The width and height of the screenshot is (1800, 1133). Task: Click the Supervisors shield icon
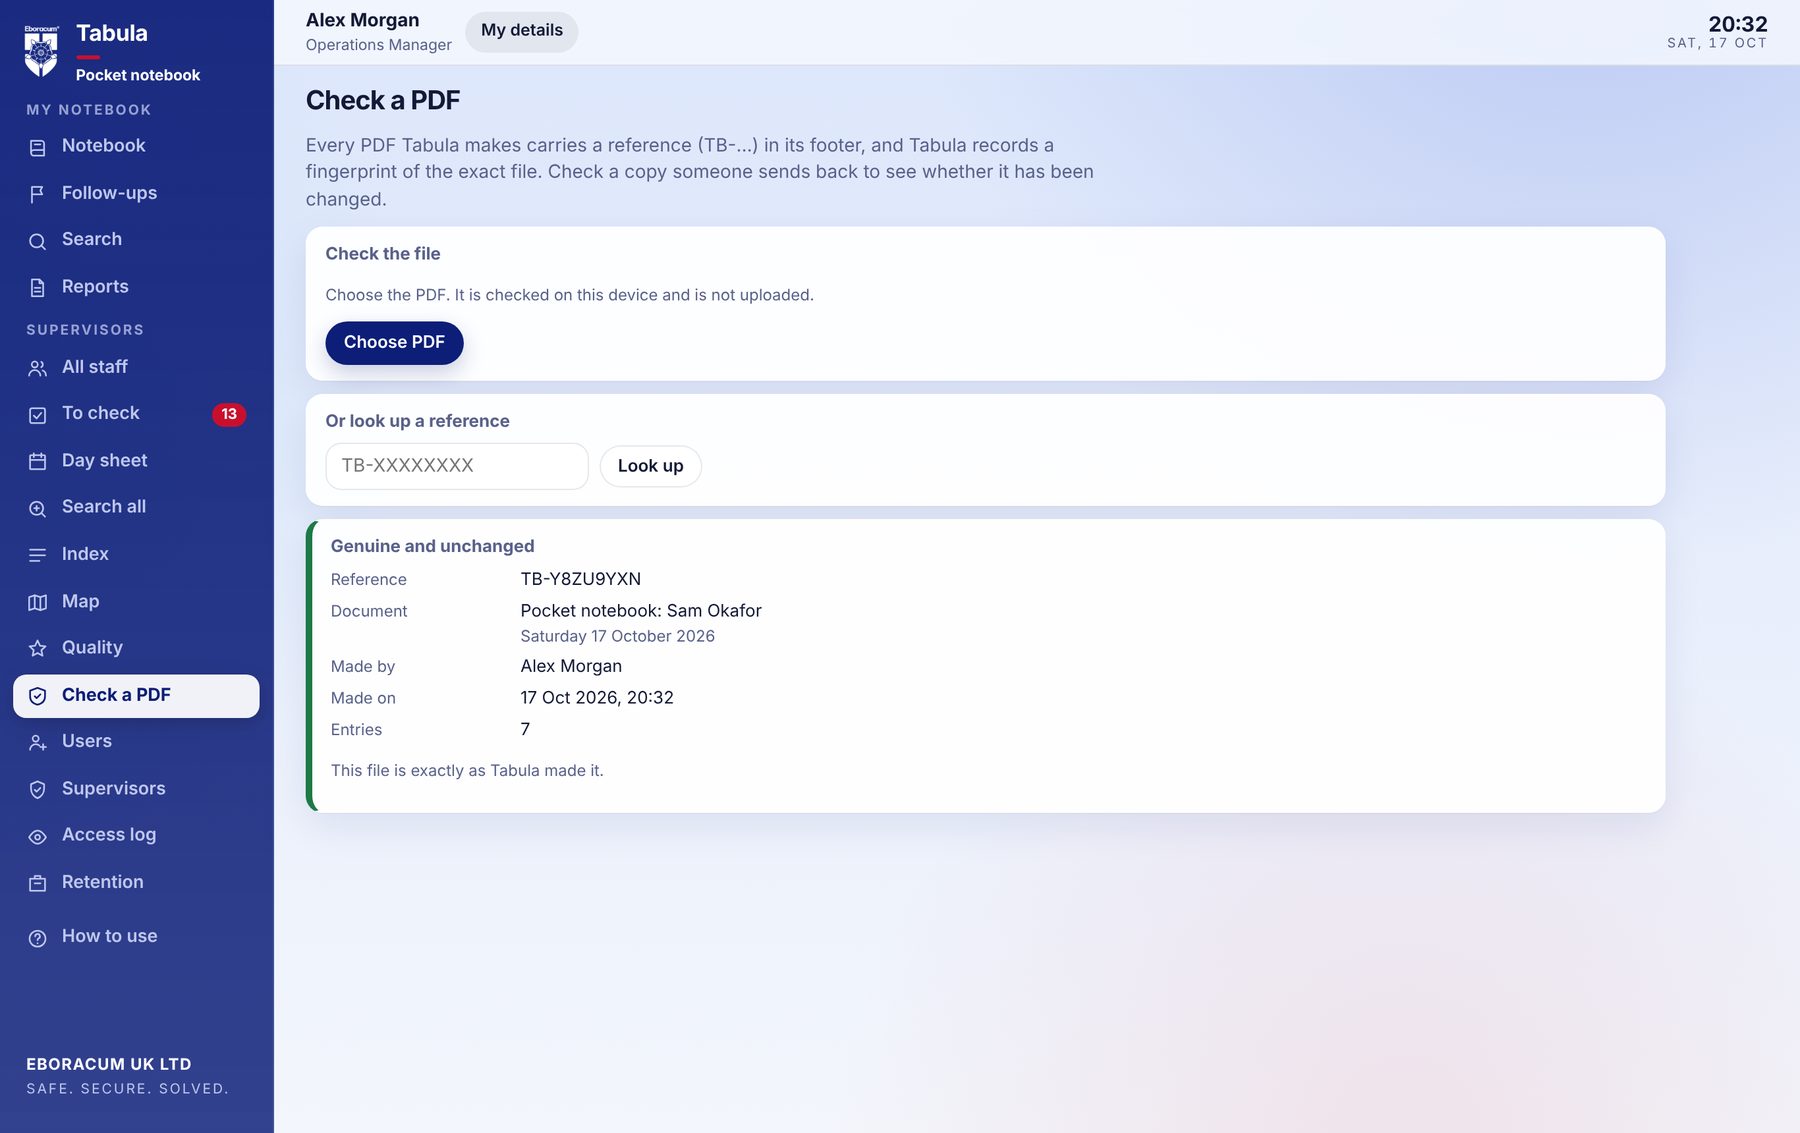tap(38, 790)
